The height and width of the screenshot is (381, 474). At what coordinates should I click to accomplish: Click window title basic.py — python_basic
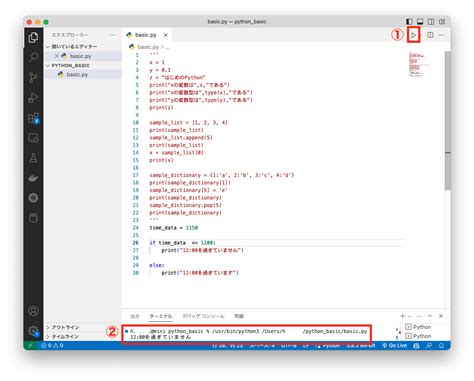237,22
